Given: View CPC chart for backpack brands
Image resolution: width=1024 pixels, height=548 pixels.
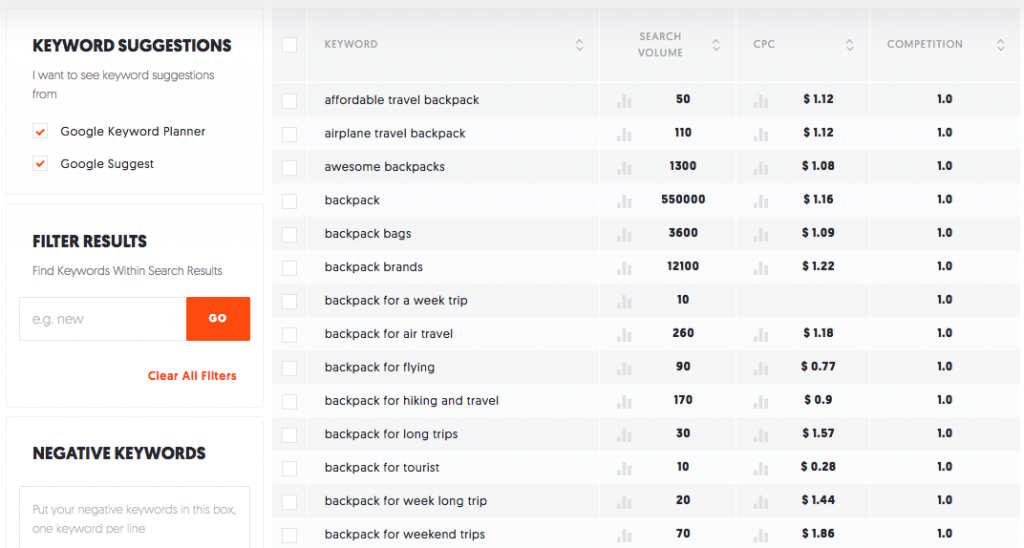Looking at the screenshot, I should click(x=761, y=268).
